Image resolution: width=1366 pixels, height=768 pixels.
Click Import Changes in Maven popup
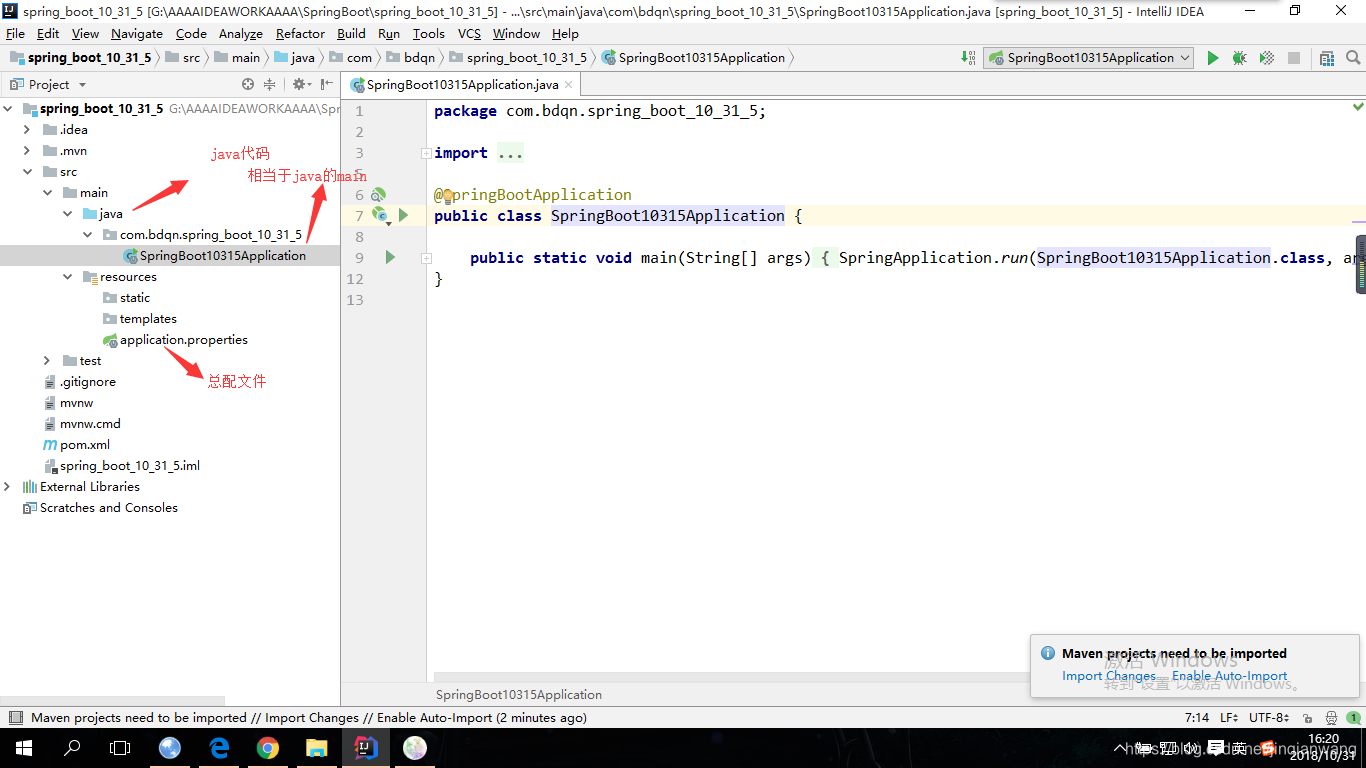tap(1109, 676)
